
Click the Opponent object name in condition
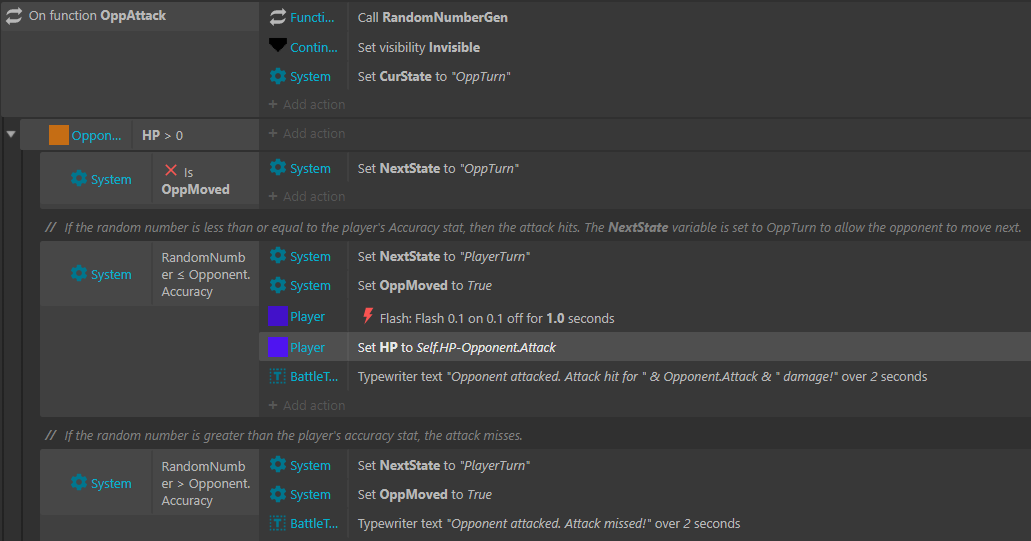[x=96, y=135]
